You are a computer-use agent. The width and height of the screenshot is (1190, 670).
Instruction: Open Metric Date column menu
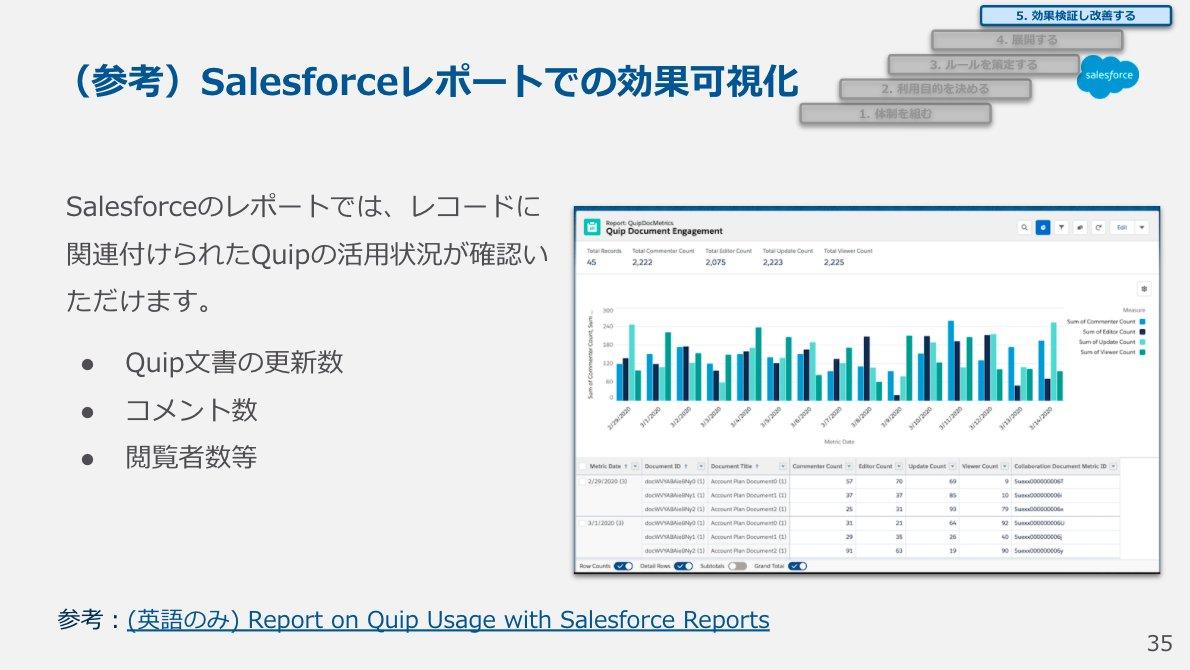pos(634,467)
